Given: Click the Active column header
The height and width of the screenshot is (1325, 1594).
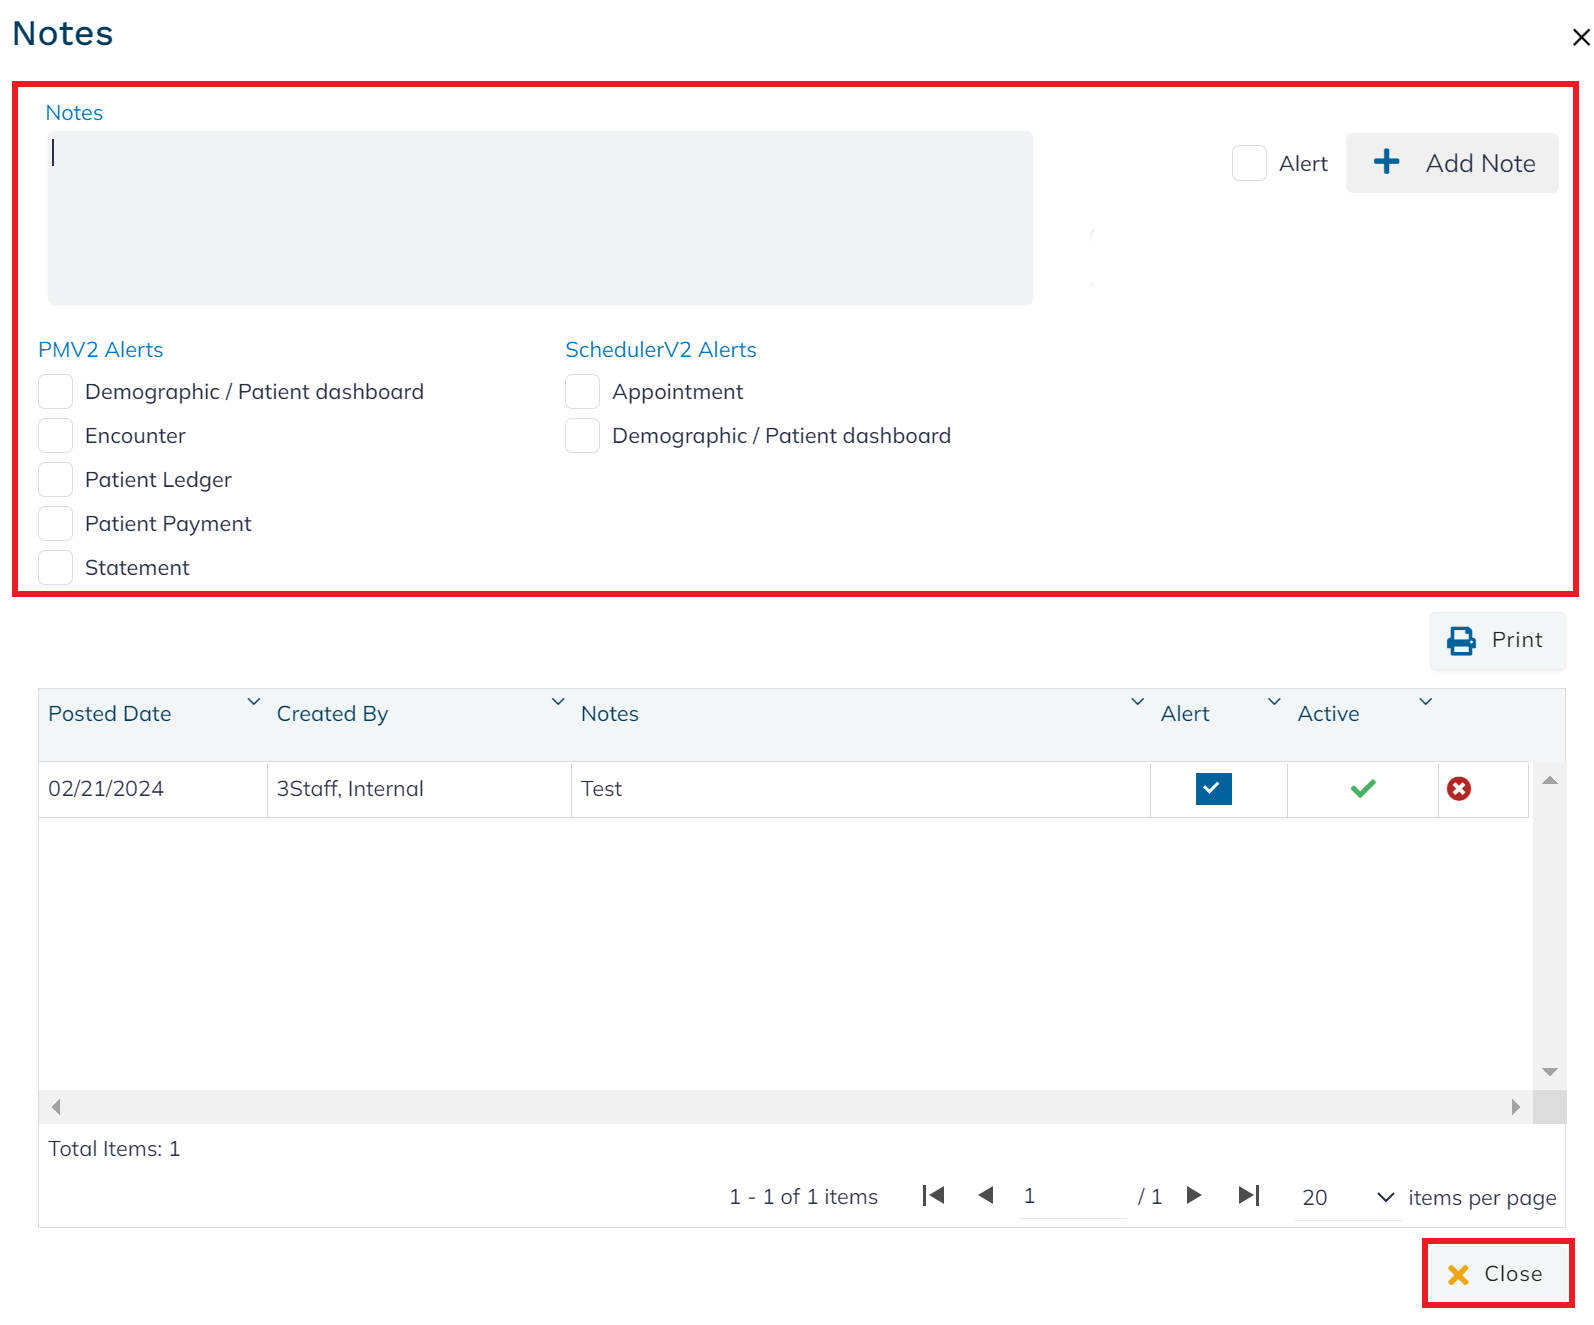Looking at the screenshot, I should tap(1328, 714).
